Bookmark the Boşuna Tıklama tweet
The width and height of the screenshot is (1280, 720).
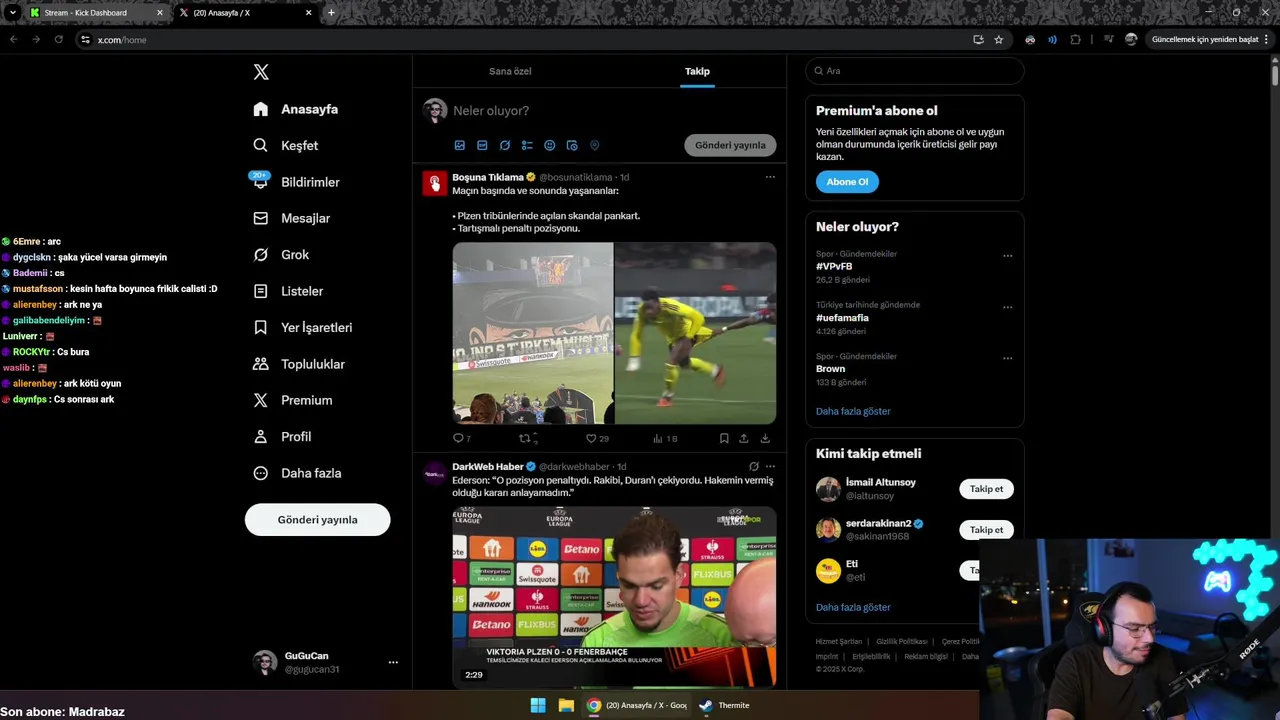pos(724,438)
